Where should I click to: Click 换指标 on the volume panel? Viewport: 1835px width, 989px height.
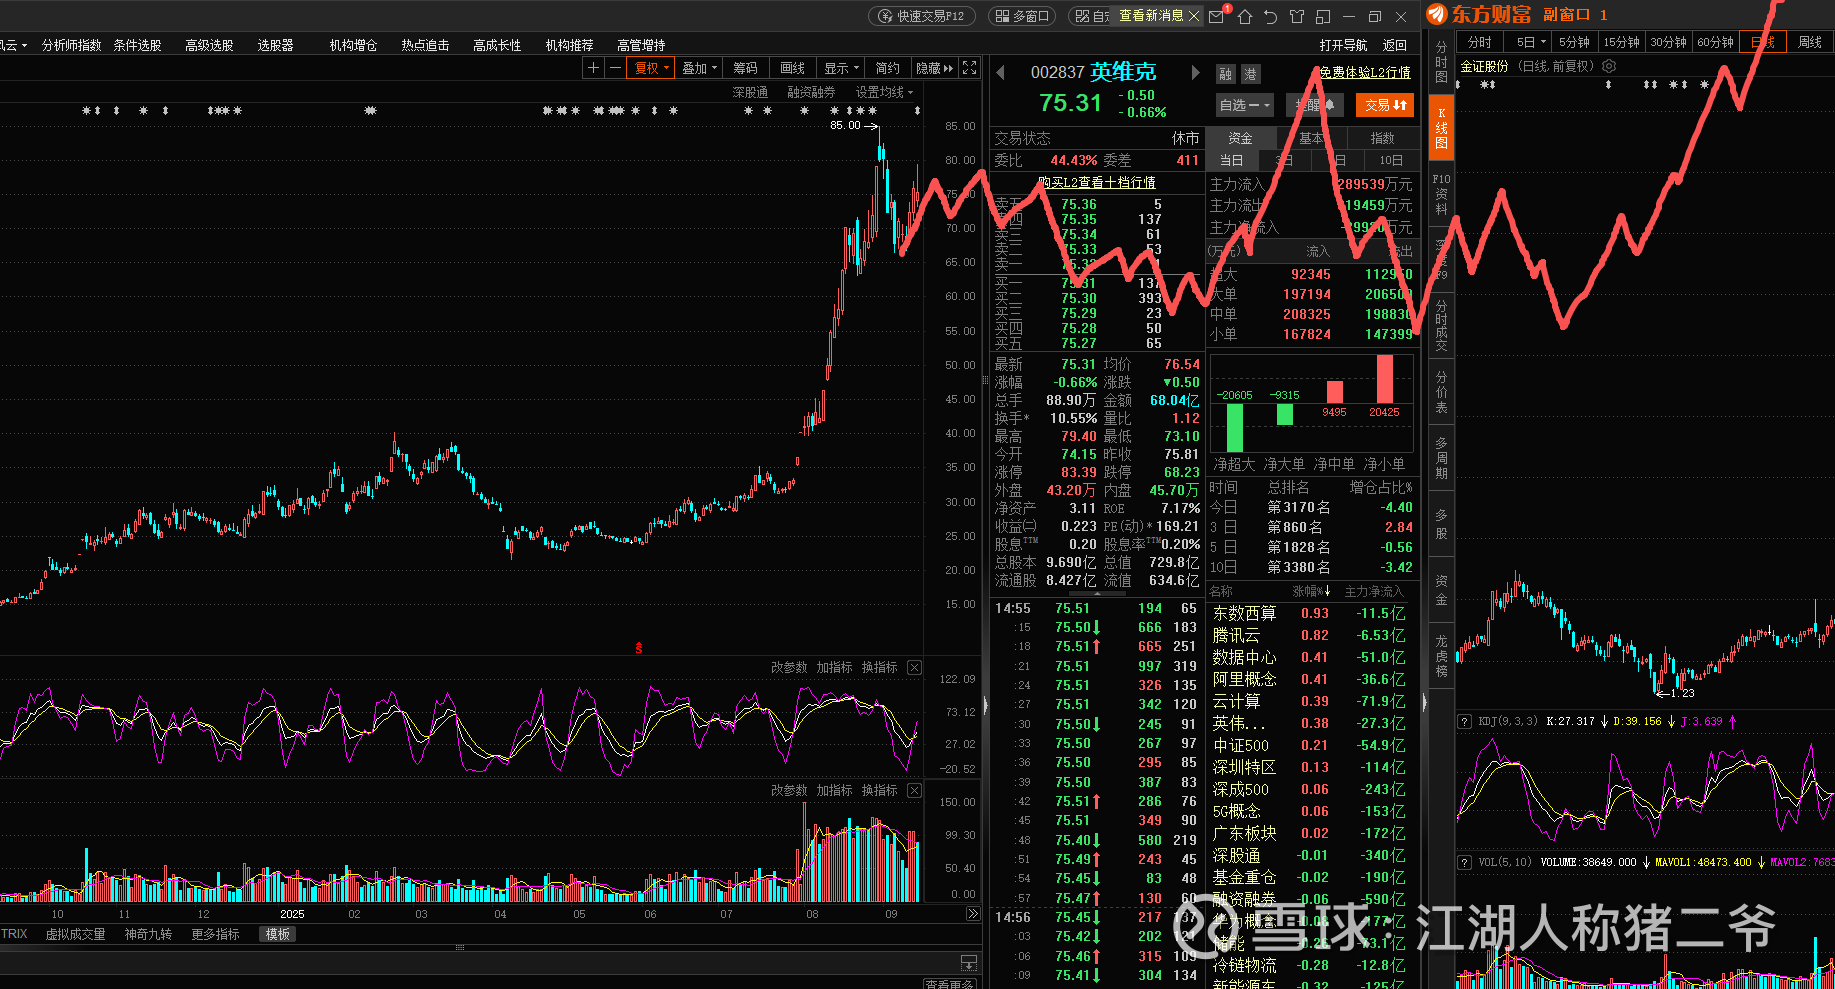coord(879,790)
